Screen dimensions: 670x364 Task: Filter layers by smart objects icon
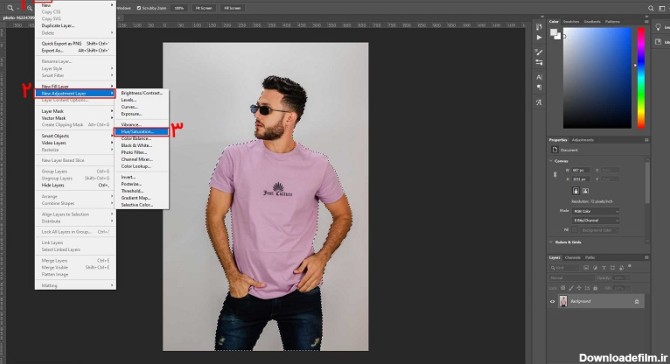coord(621,268)
